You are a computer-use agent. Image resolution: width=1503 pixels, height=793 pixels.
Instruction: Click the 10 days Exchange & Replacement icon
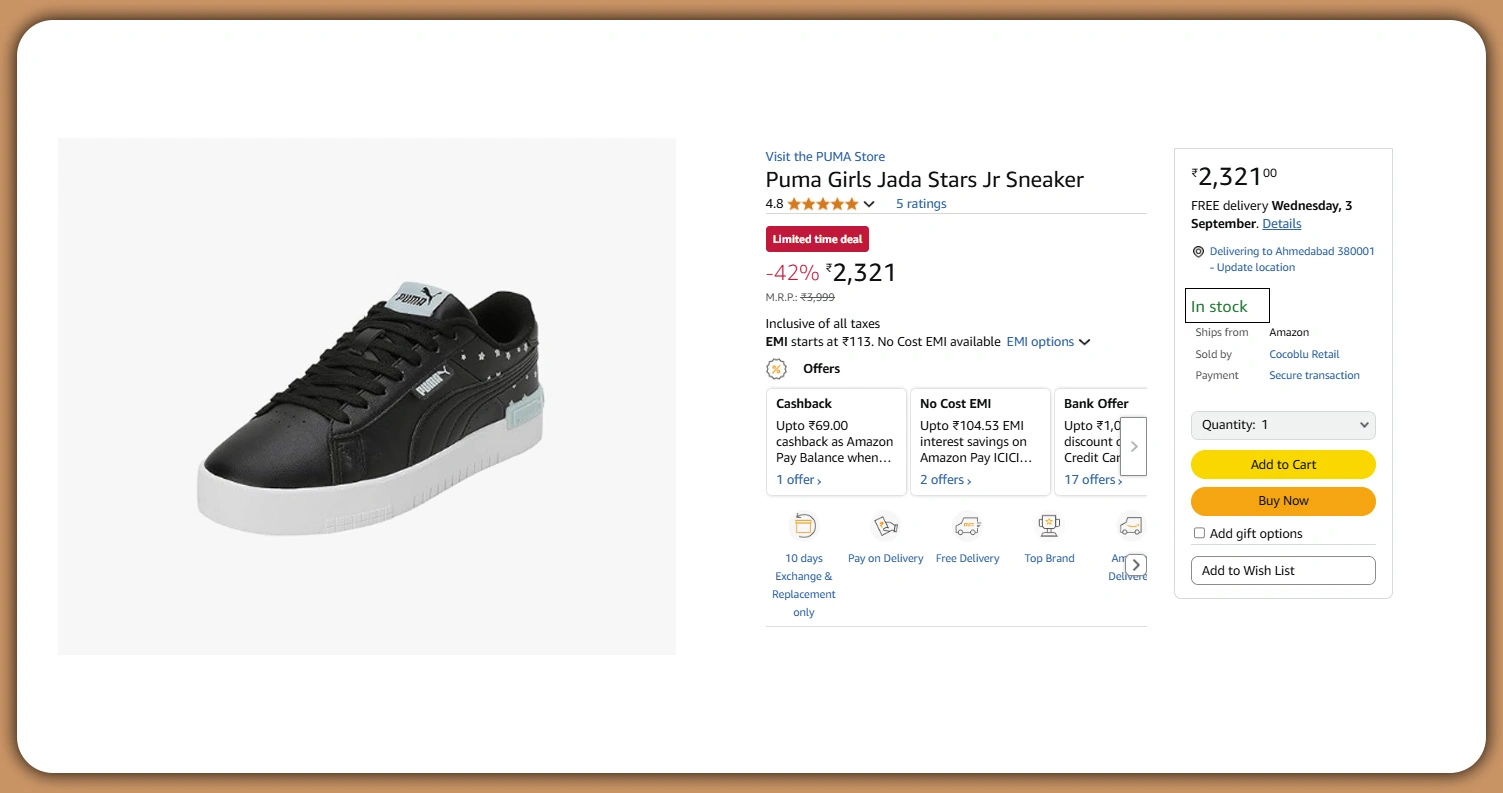coord(804,526)
